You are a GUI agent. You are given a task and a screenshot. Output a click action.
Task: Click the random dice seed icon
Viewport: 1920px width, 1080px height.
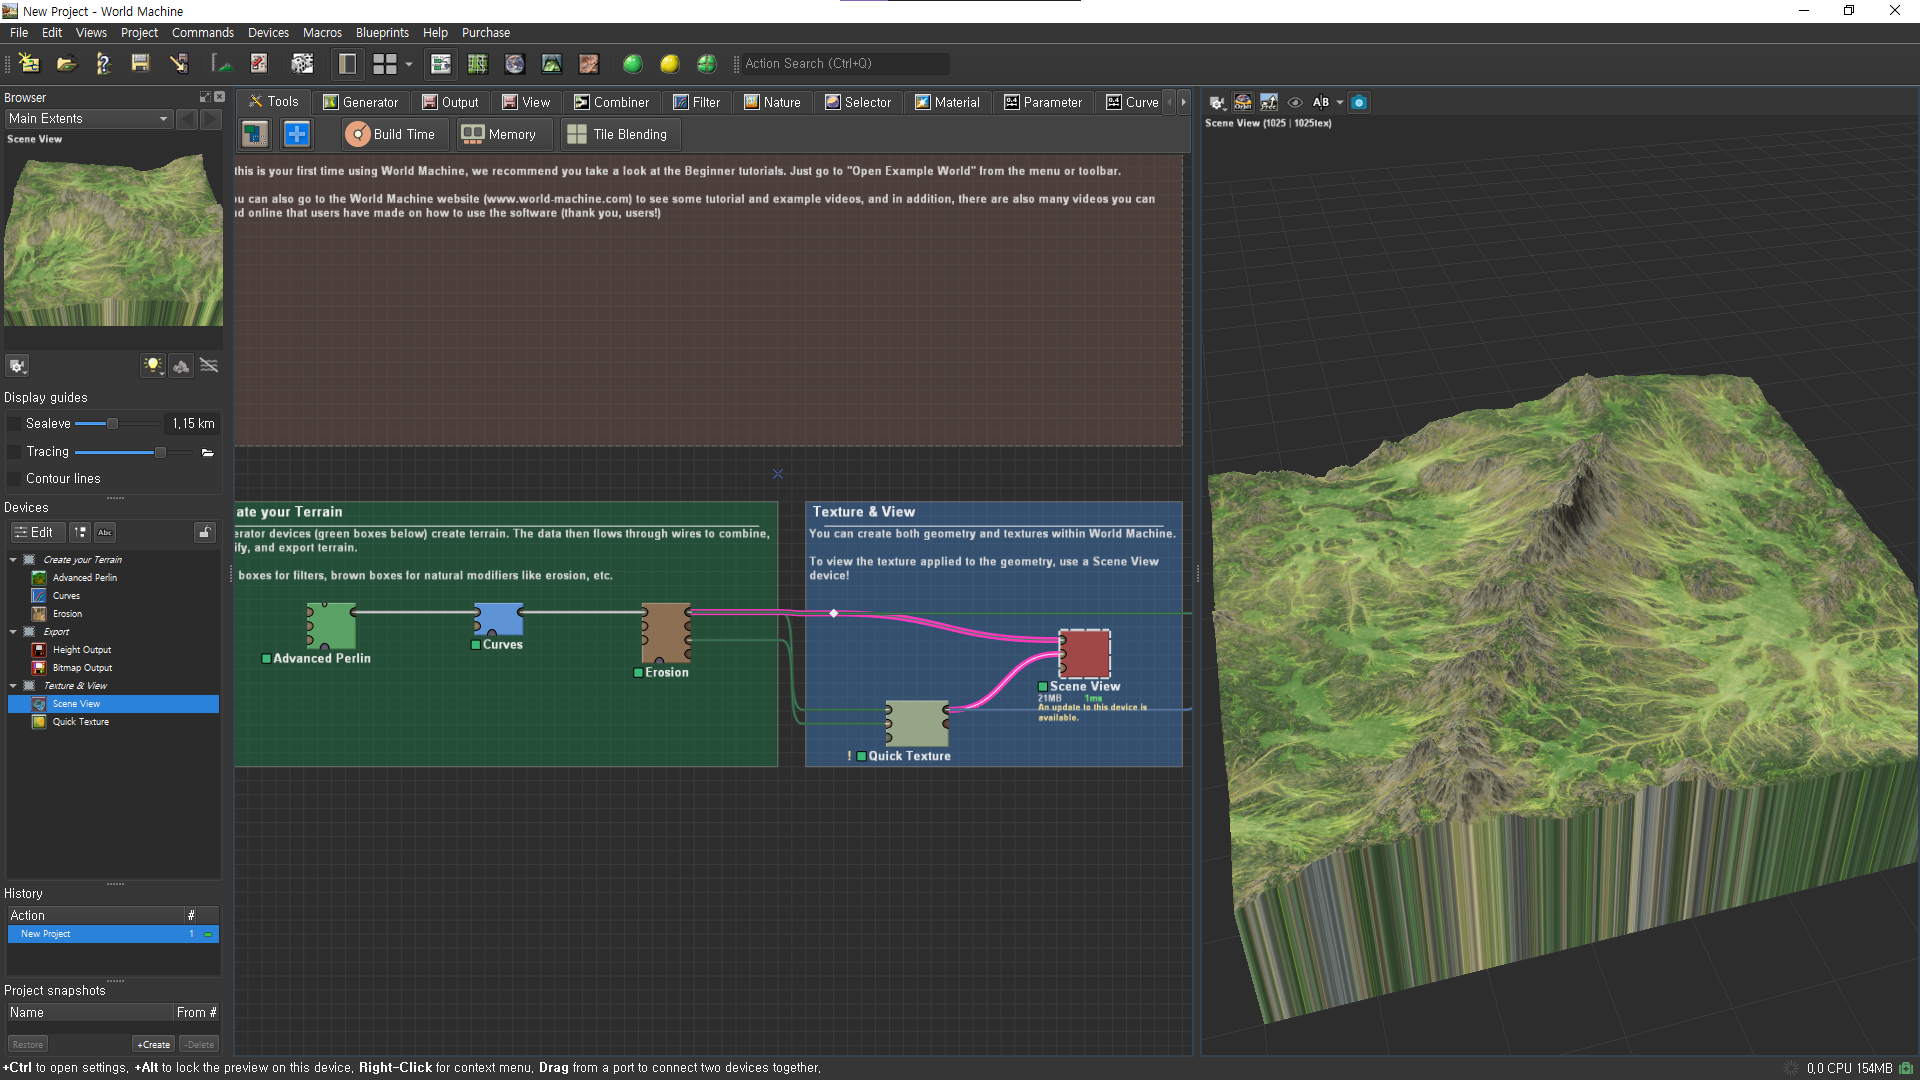click(x=302, y=64)
